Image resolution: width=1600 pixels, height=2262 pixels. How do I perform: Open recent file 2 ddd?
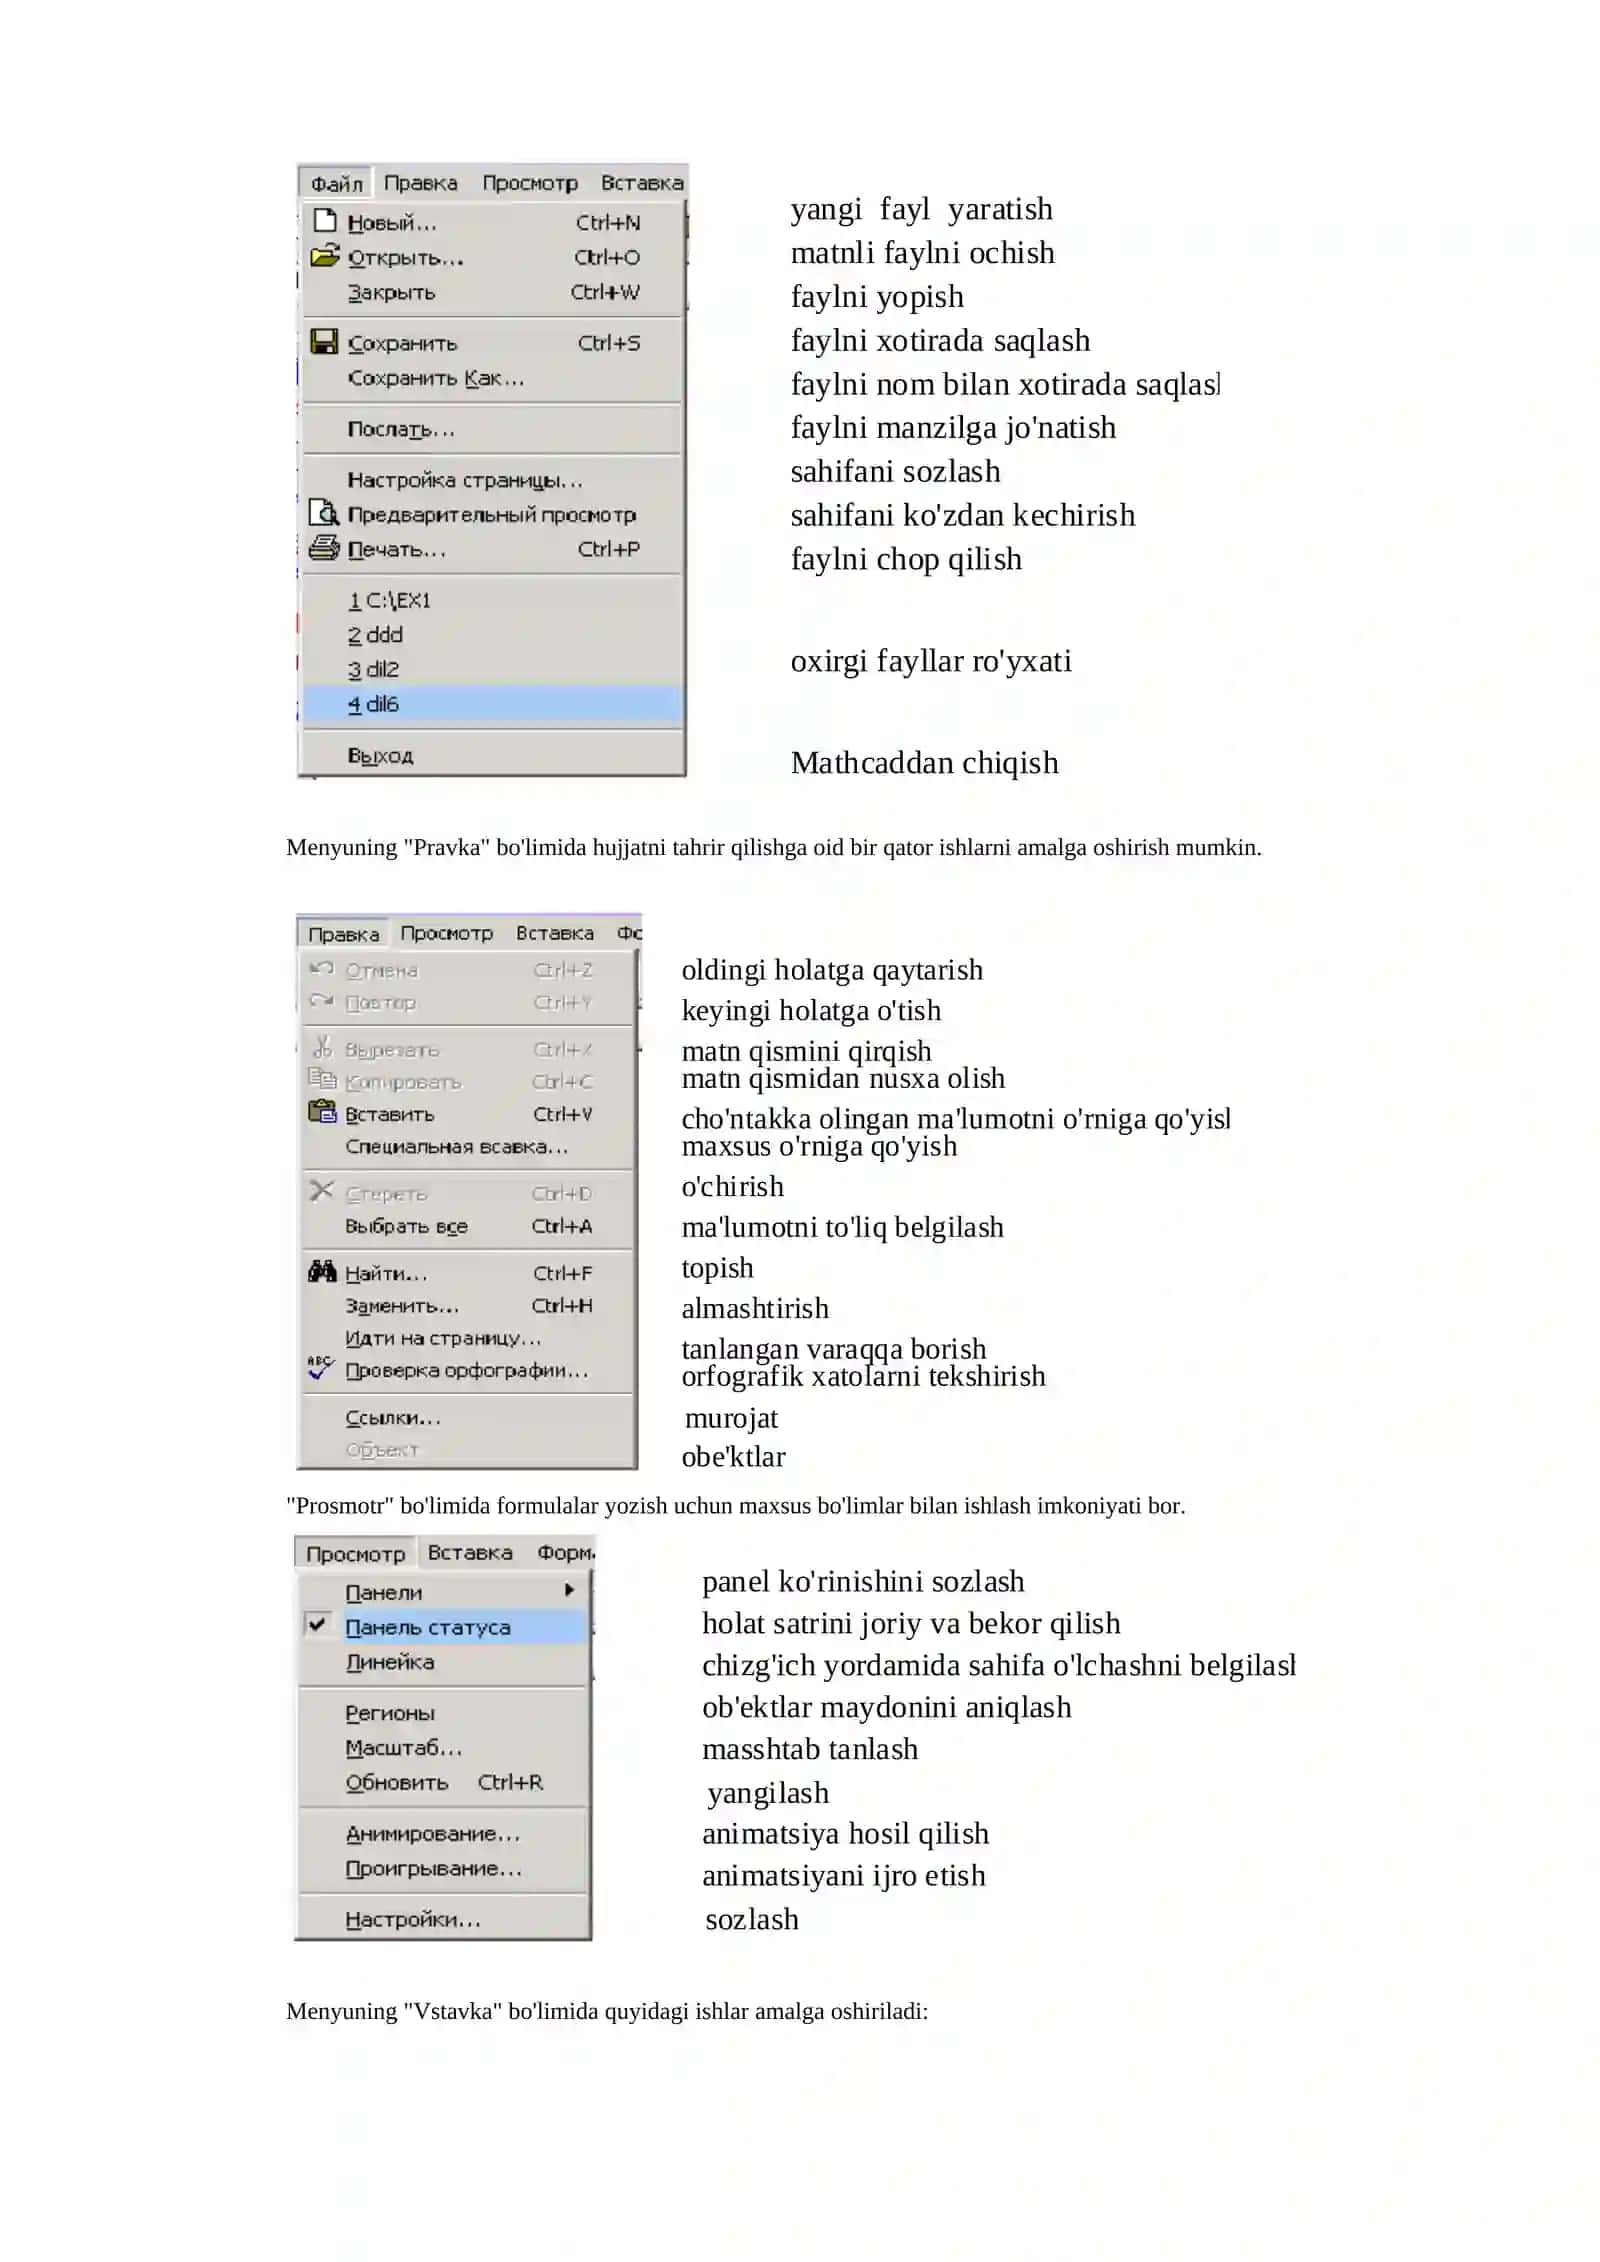492,634
